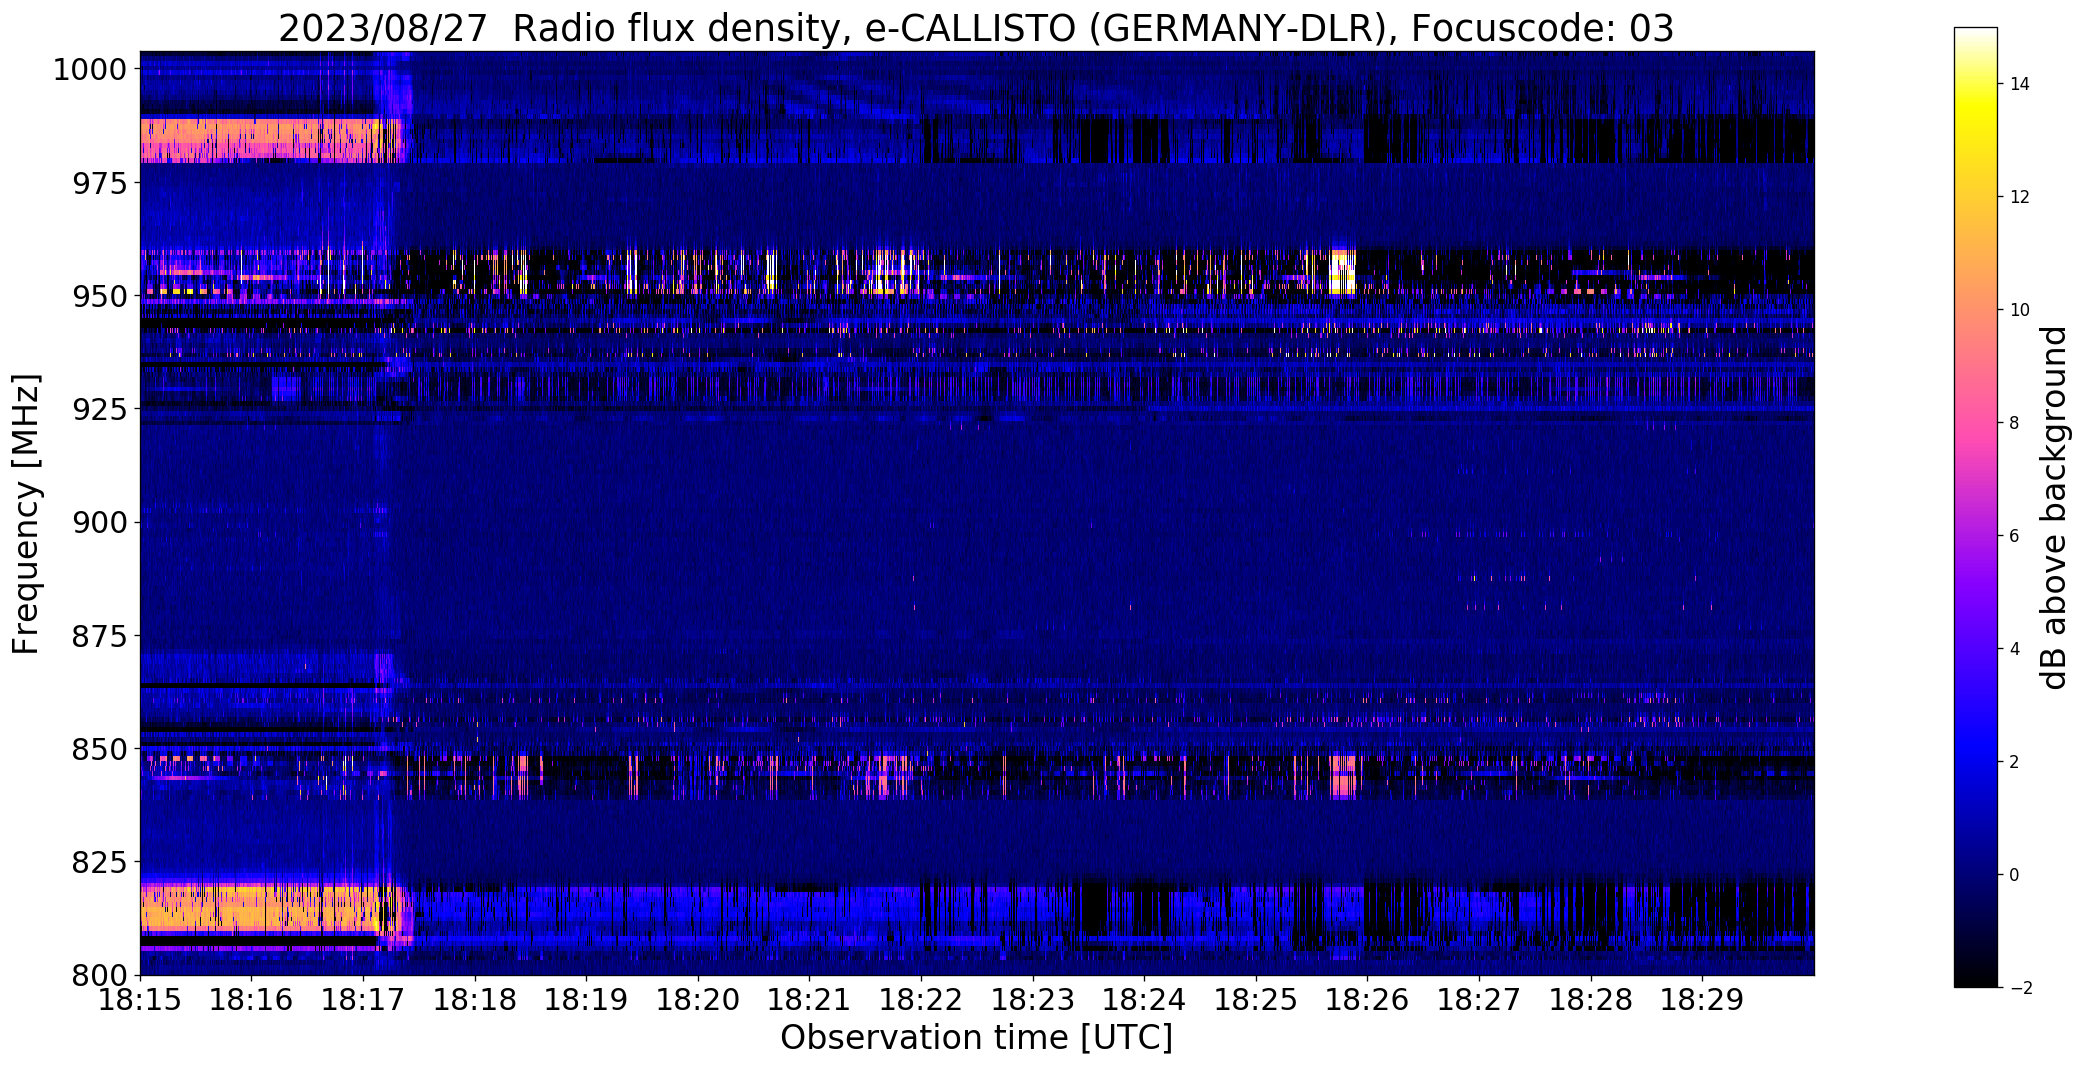Click the 875 MHz frequency tick label
The image size is (2085, 1067).
pos(99,635)
